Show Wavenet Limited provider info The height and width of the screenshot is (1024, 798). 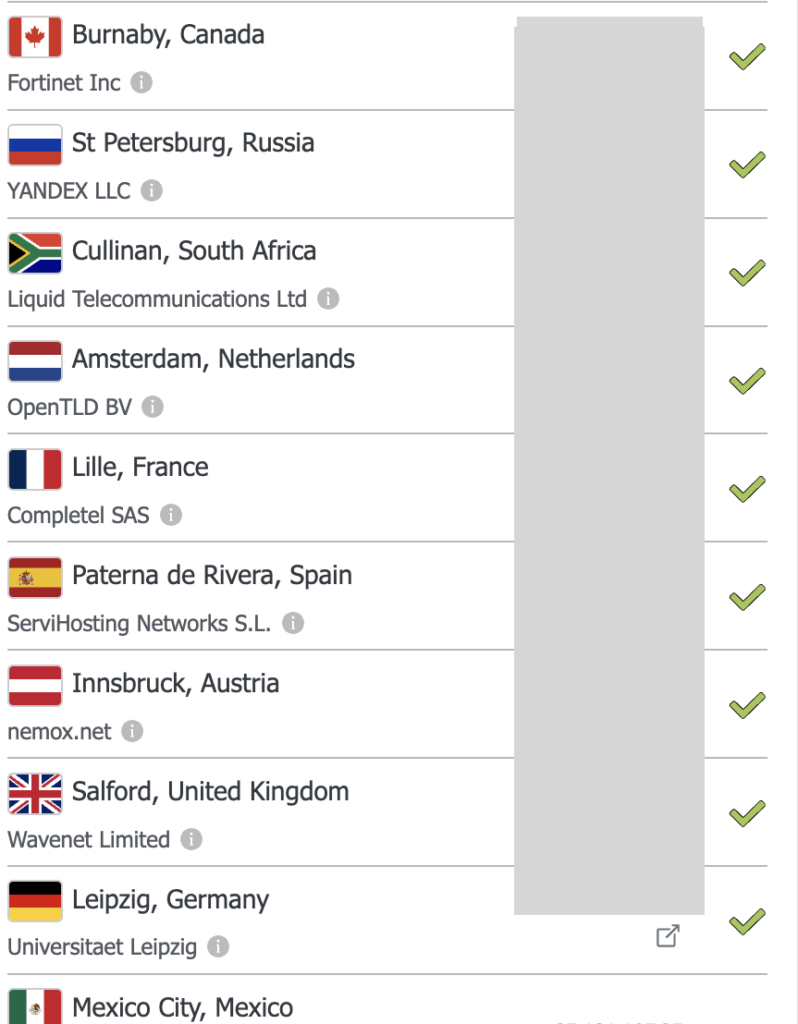pos(191,839)
